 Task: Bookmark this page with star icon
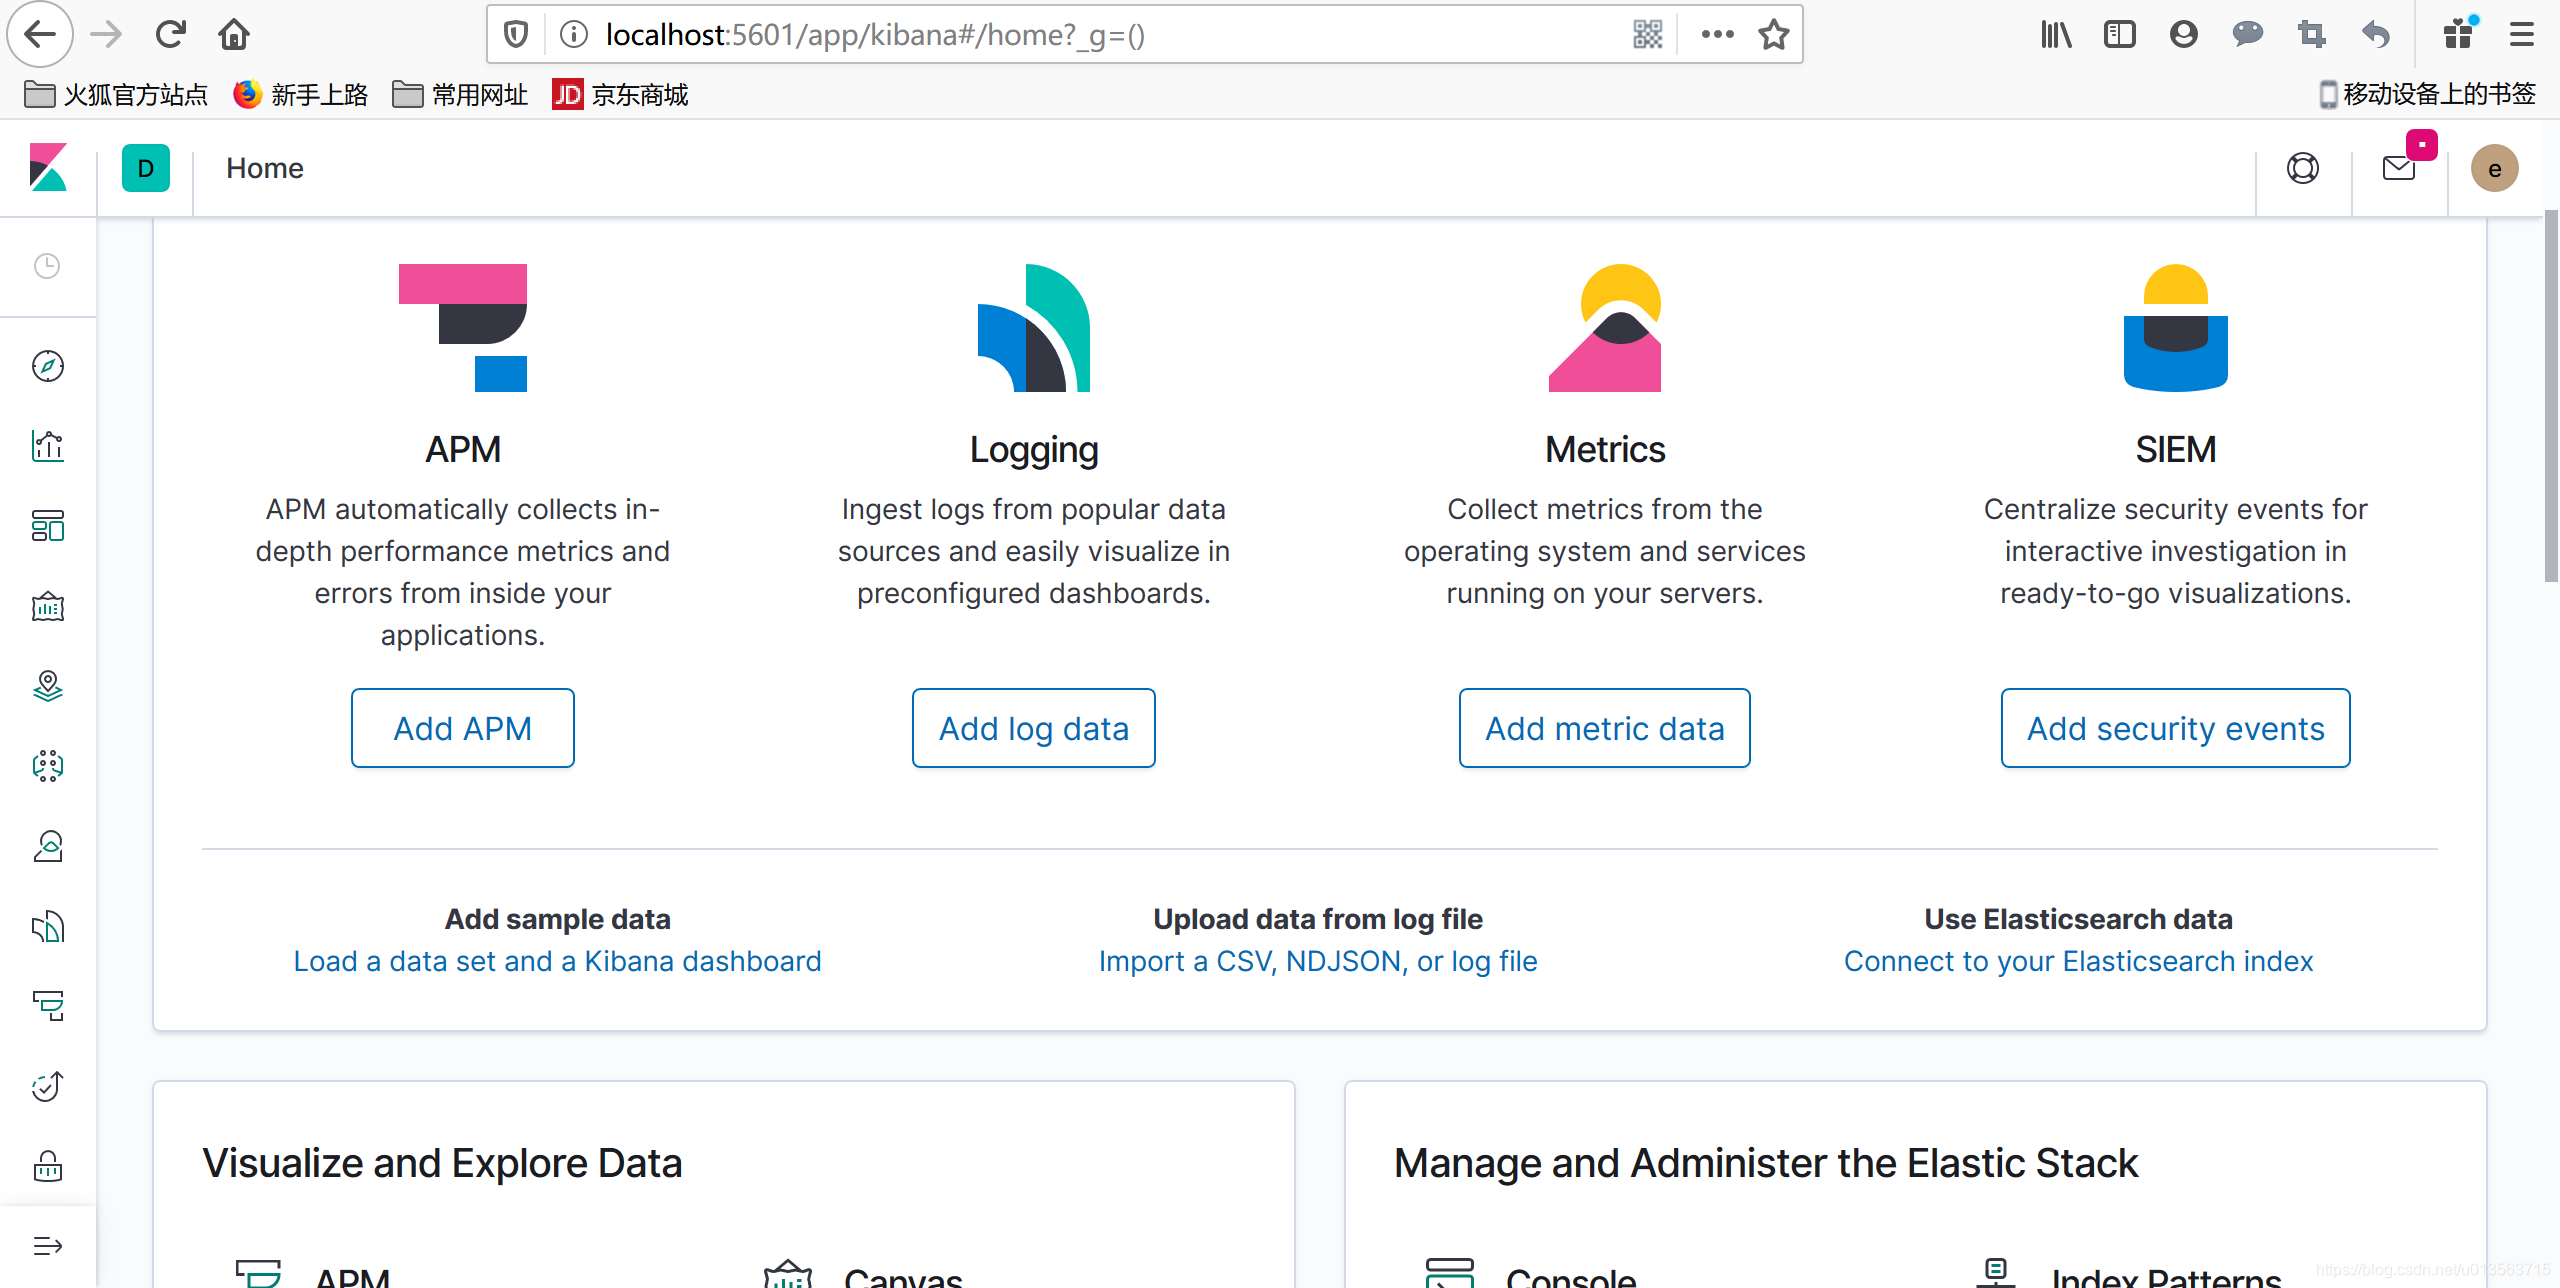point(1774,35)
